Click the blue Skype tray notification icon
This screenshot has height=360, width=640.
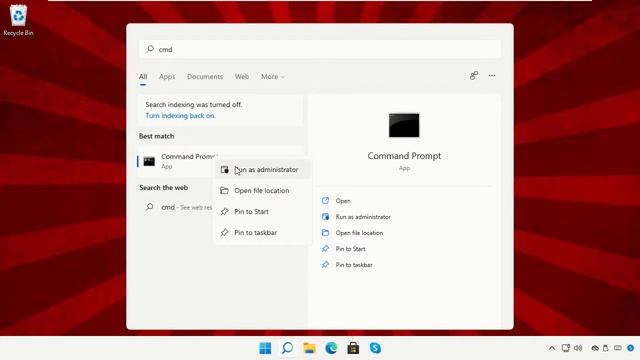tap(630, 348)
